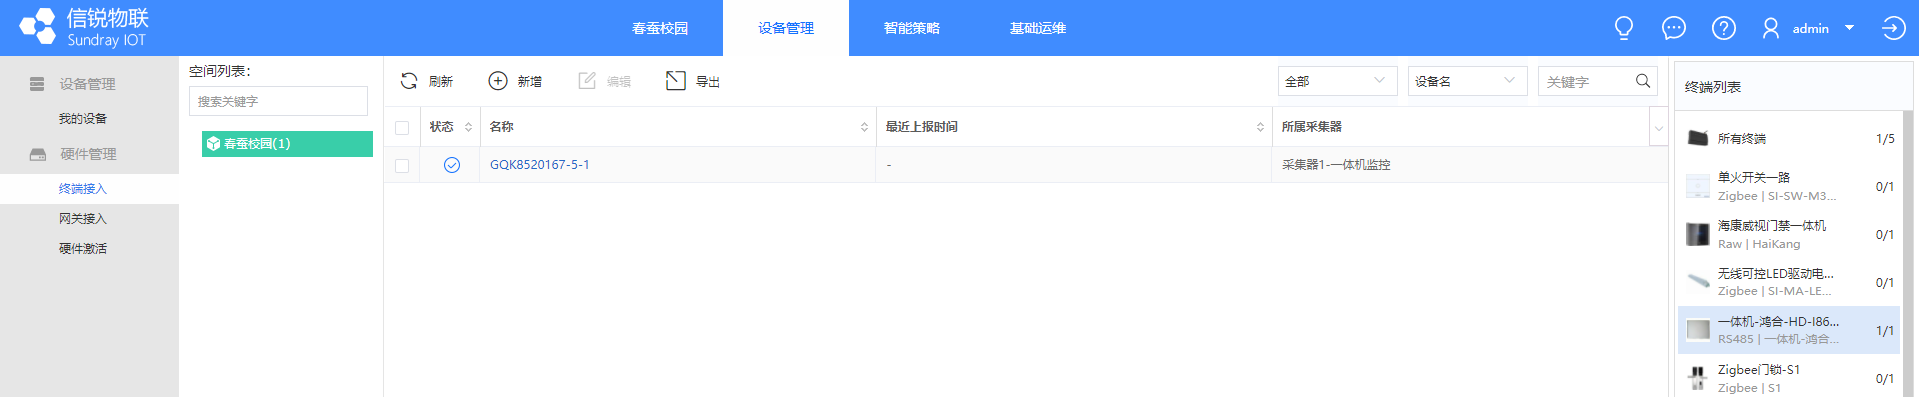
Task: Click the 终端列表 panel title
Action: tap(1713, 87)
